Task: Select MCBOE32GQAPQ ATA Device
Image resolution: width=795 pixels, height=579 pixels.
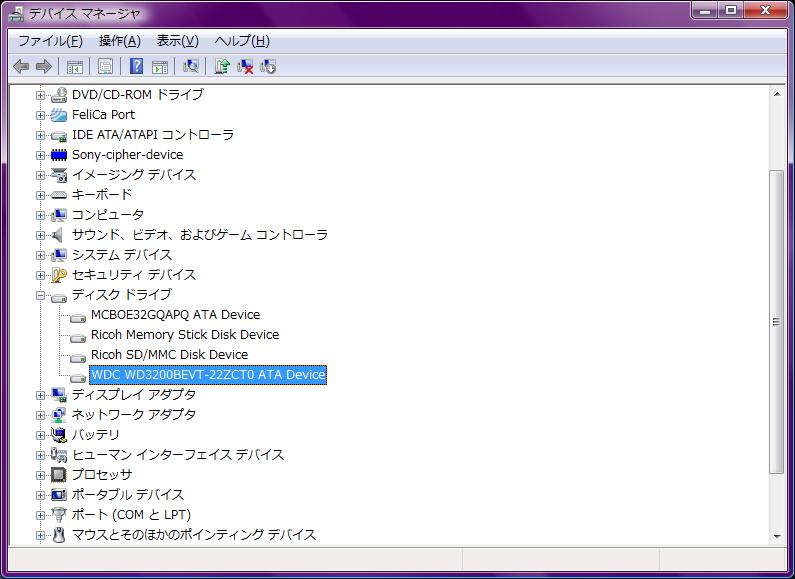Action: pyautogui.click(x=175, y=315)
